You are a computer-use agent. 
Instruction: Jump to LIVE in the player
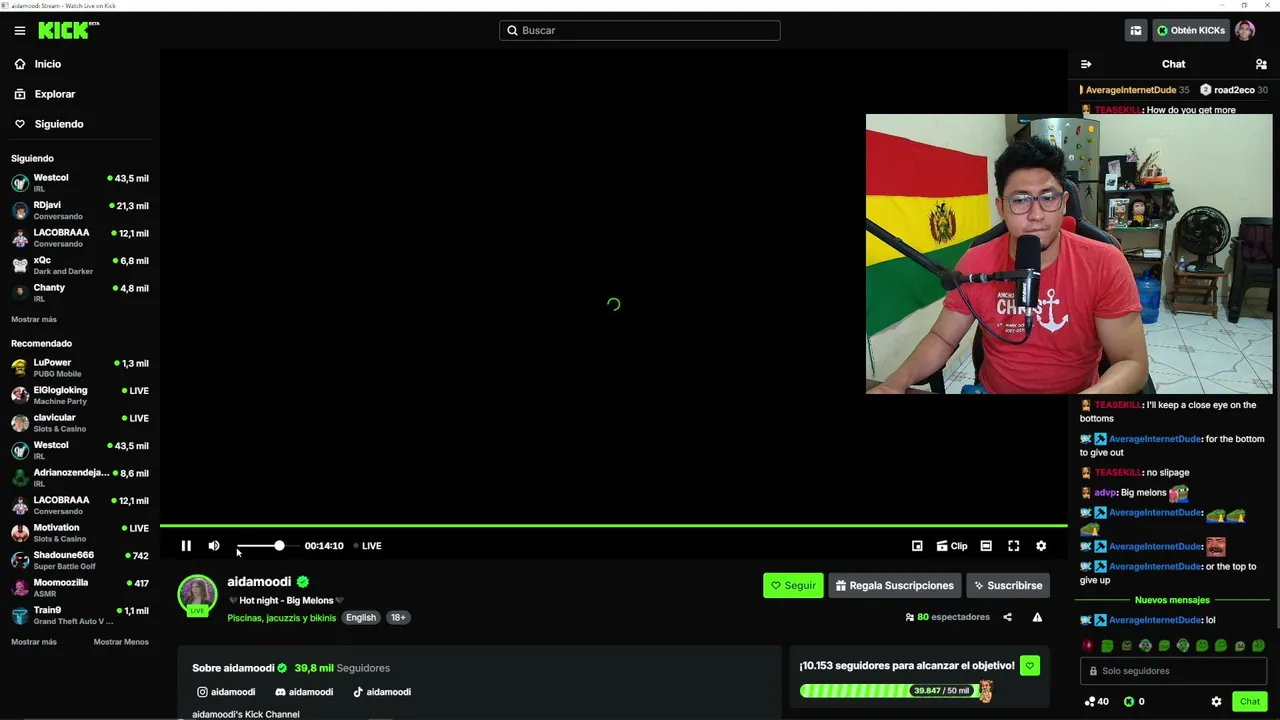pos(368,546)
